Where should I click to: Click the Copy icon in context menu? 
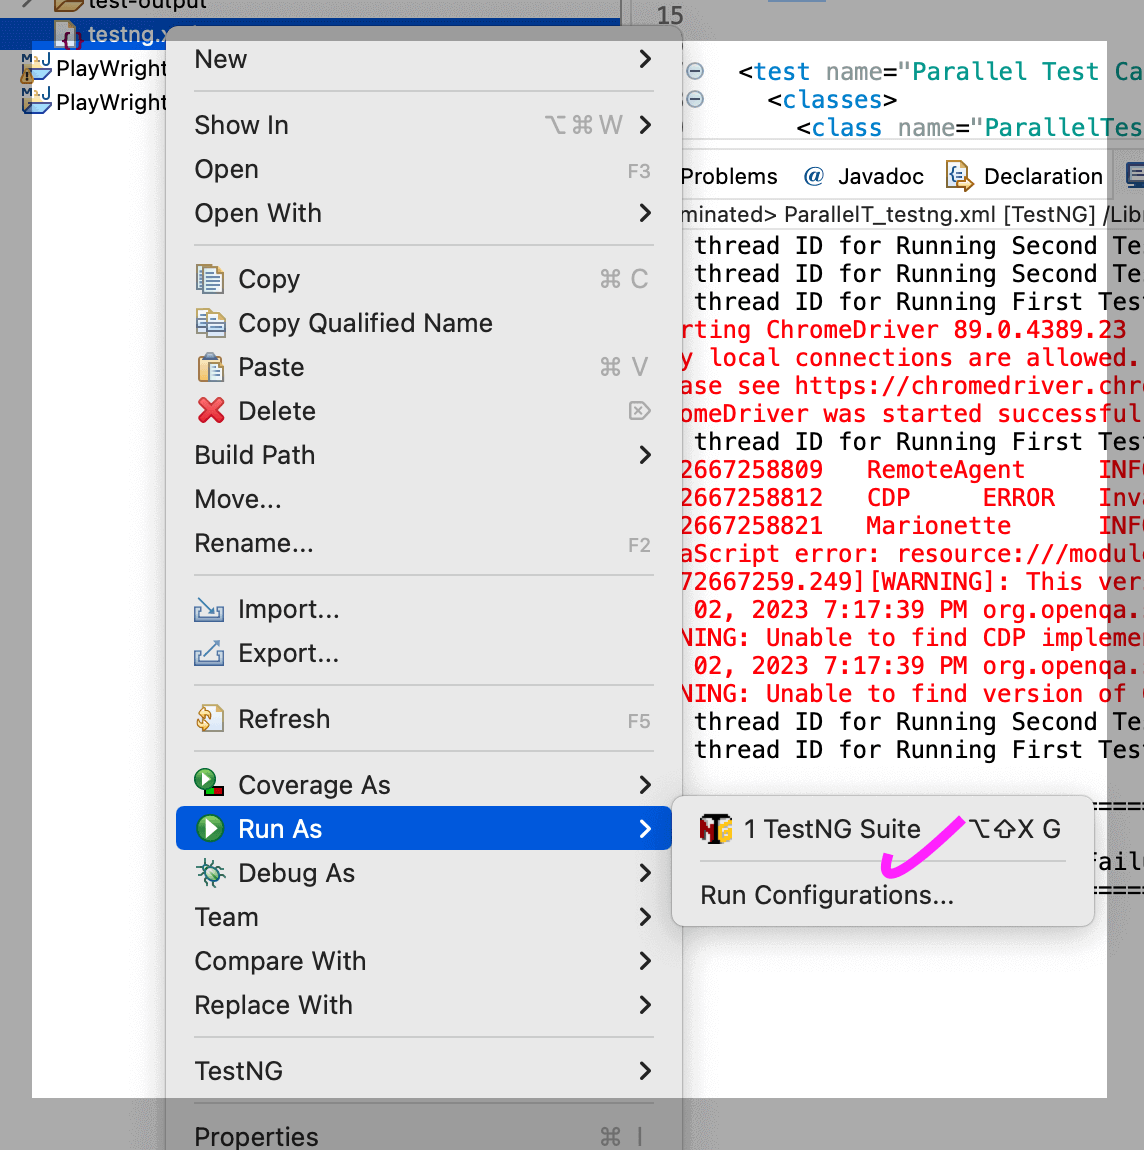(210, 279)
